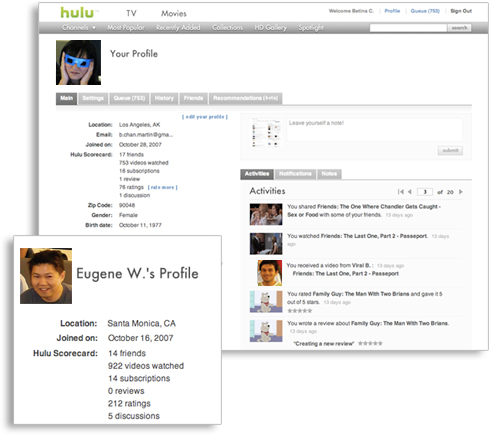Click rate more link
The image size is (489, 435).
162,187
